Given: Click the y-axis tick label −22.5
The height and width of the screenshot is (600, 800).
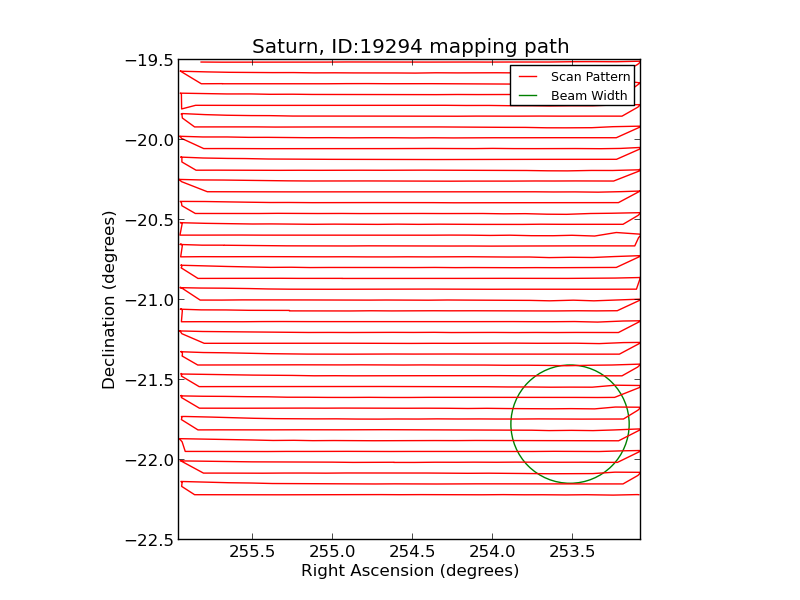Looking at the screenshot, I should (149, 540).
